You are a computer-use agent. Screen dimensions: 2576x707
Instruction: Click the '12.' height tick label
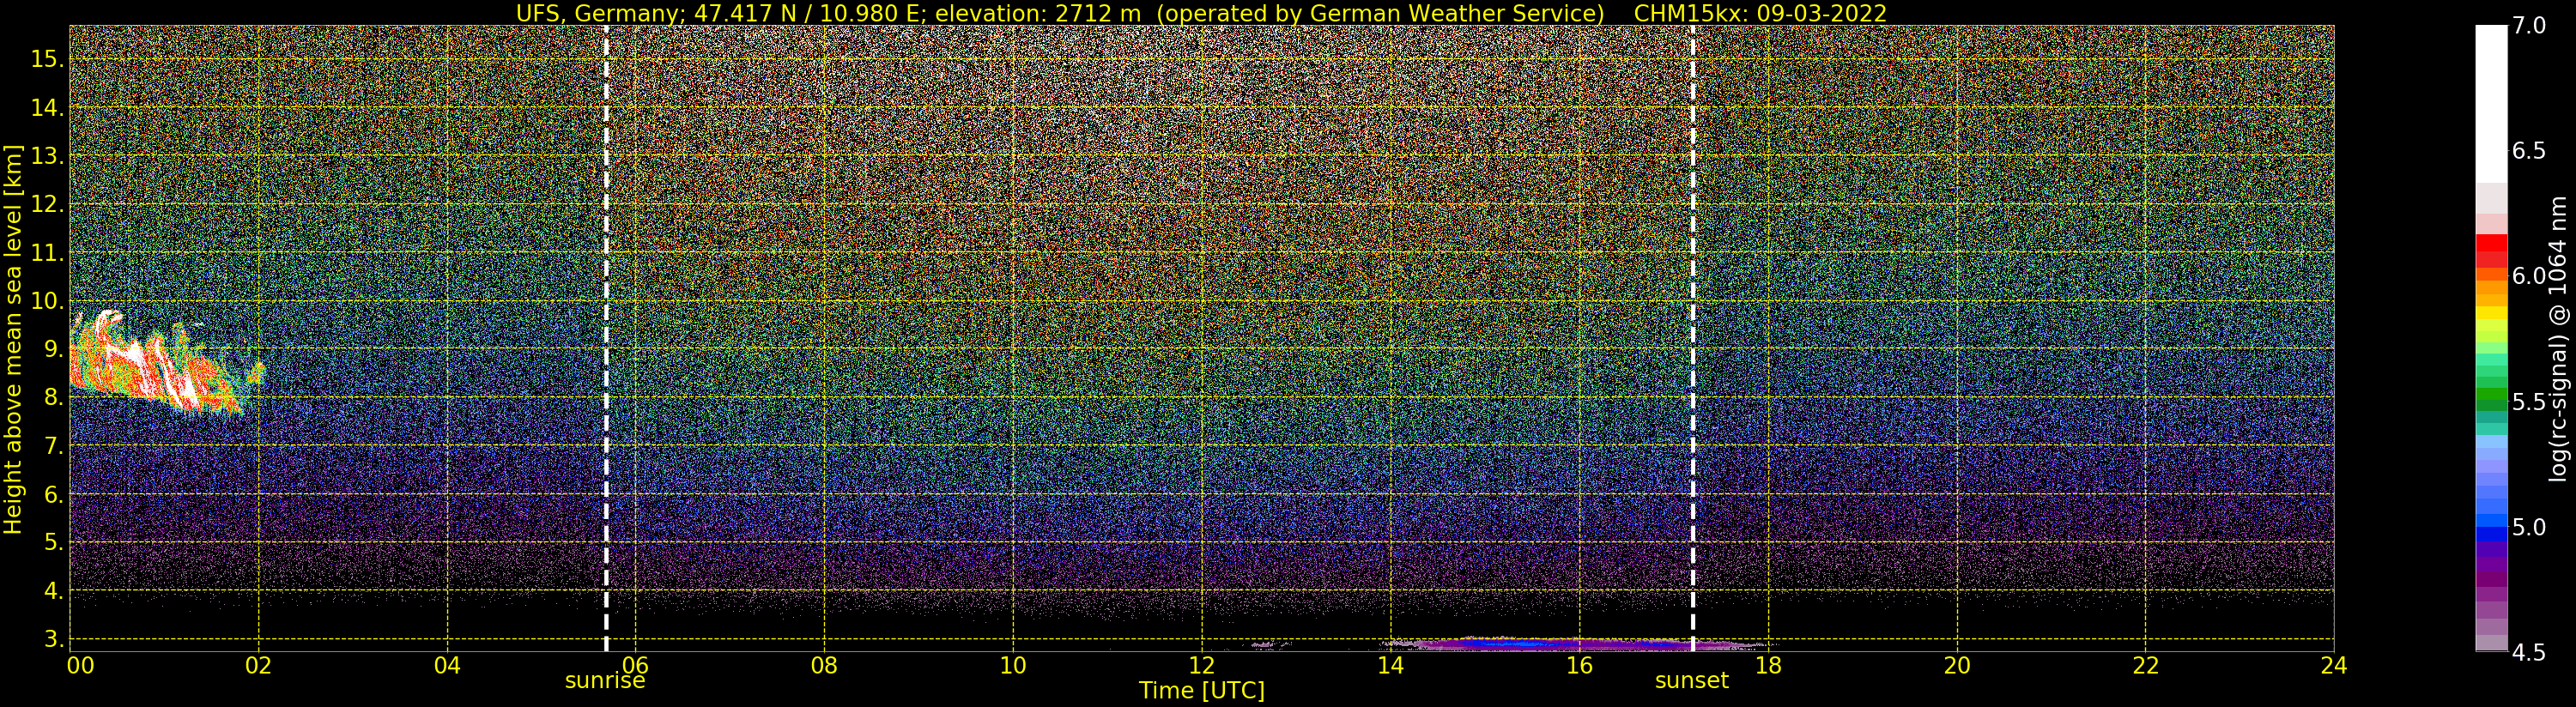point(47,204)
